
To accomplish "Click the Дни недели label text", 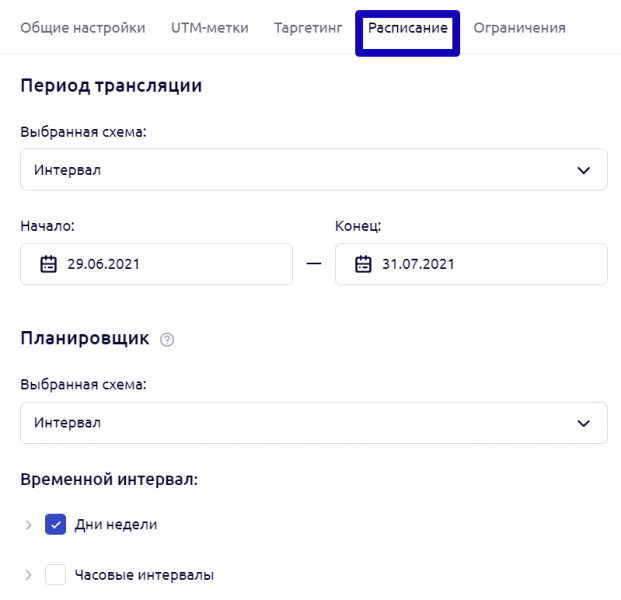I will [116, 524].
